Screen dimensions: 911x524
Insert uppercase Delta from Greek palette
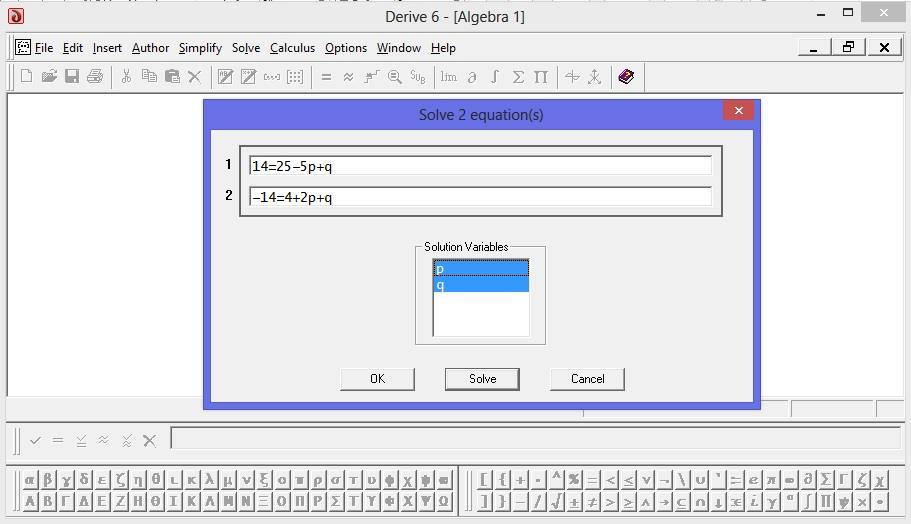(84, 501)
